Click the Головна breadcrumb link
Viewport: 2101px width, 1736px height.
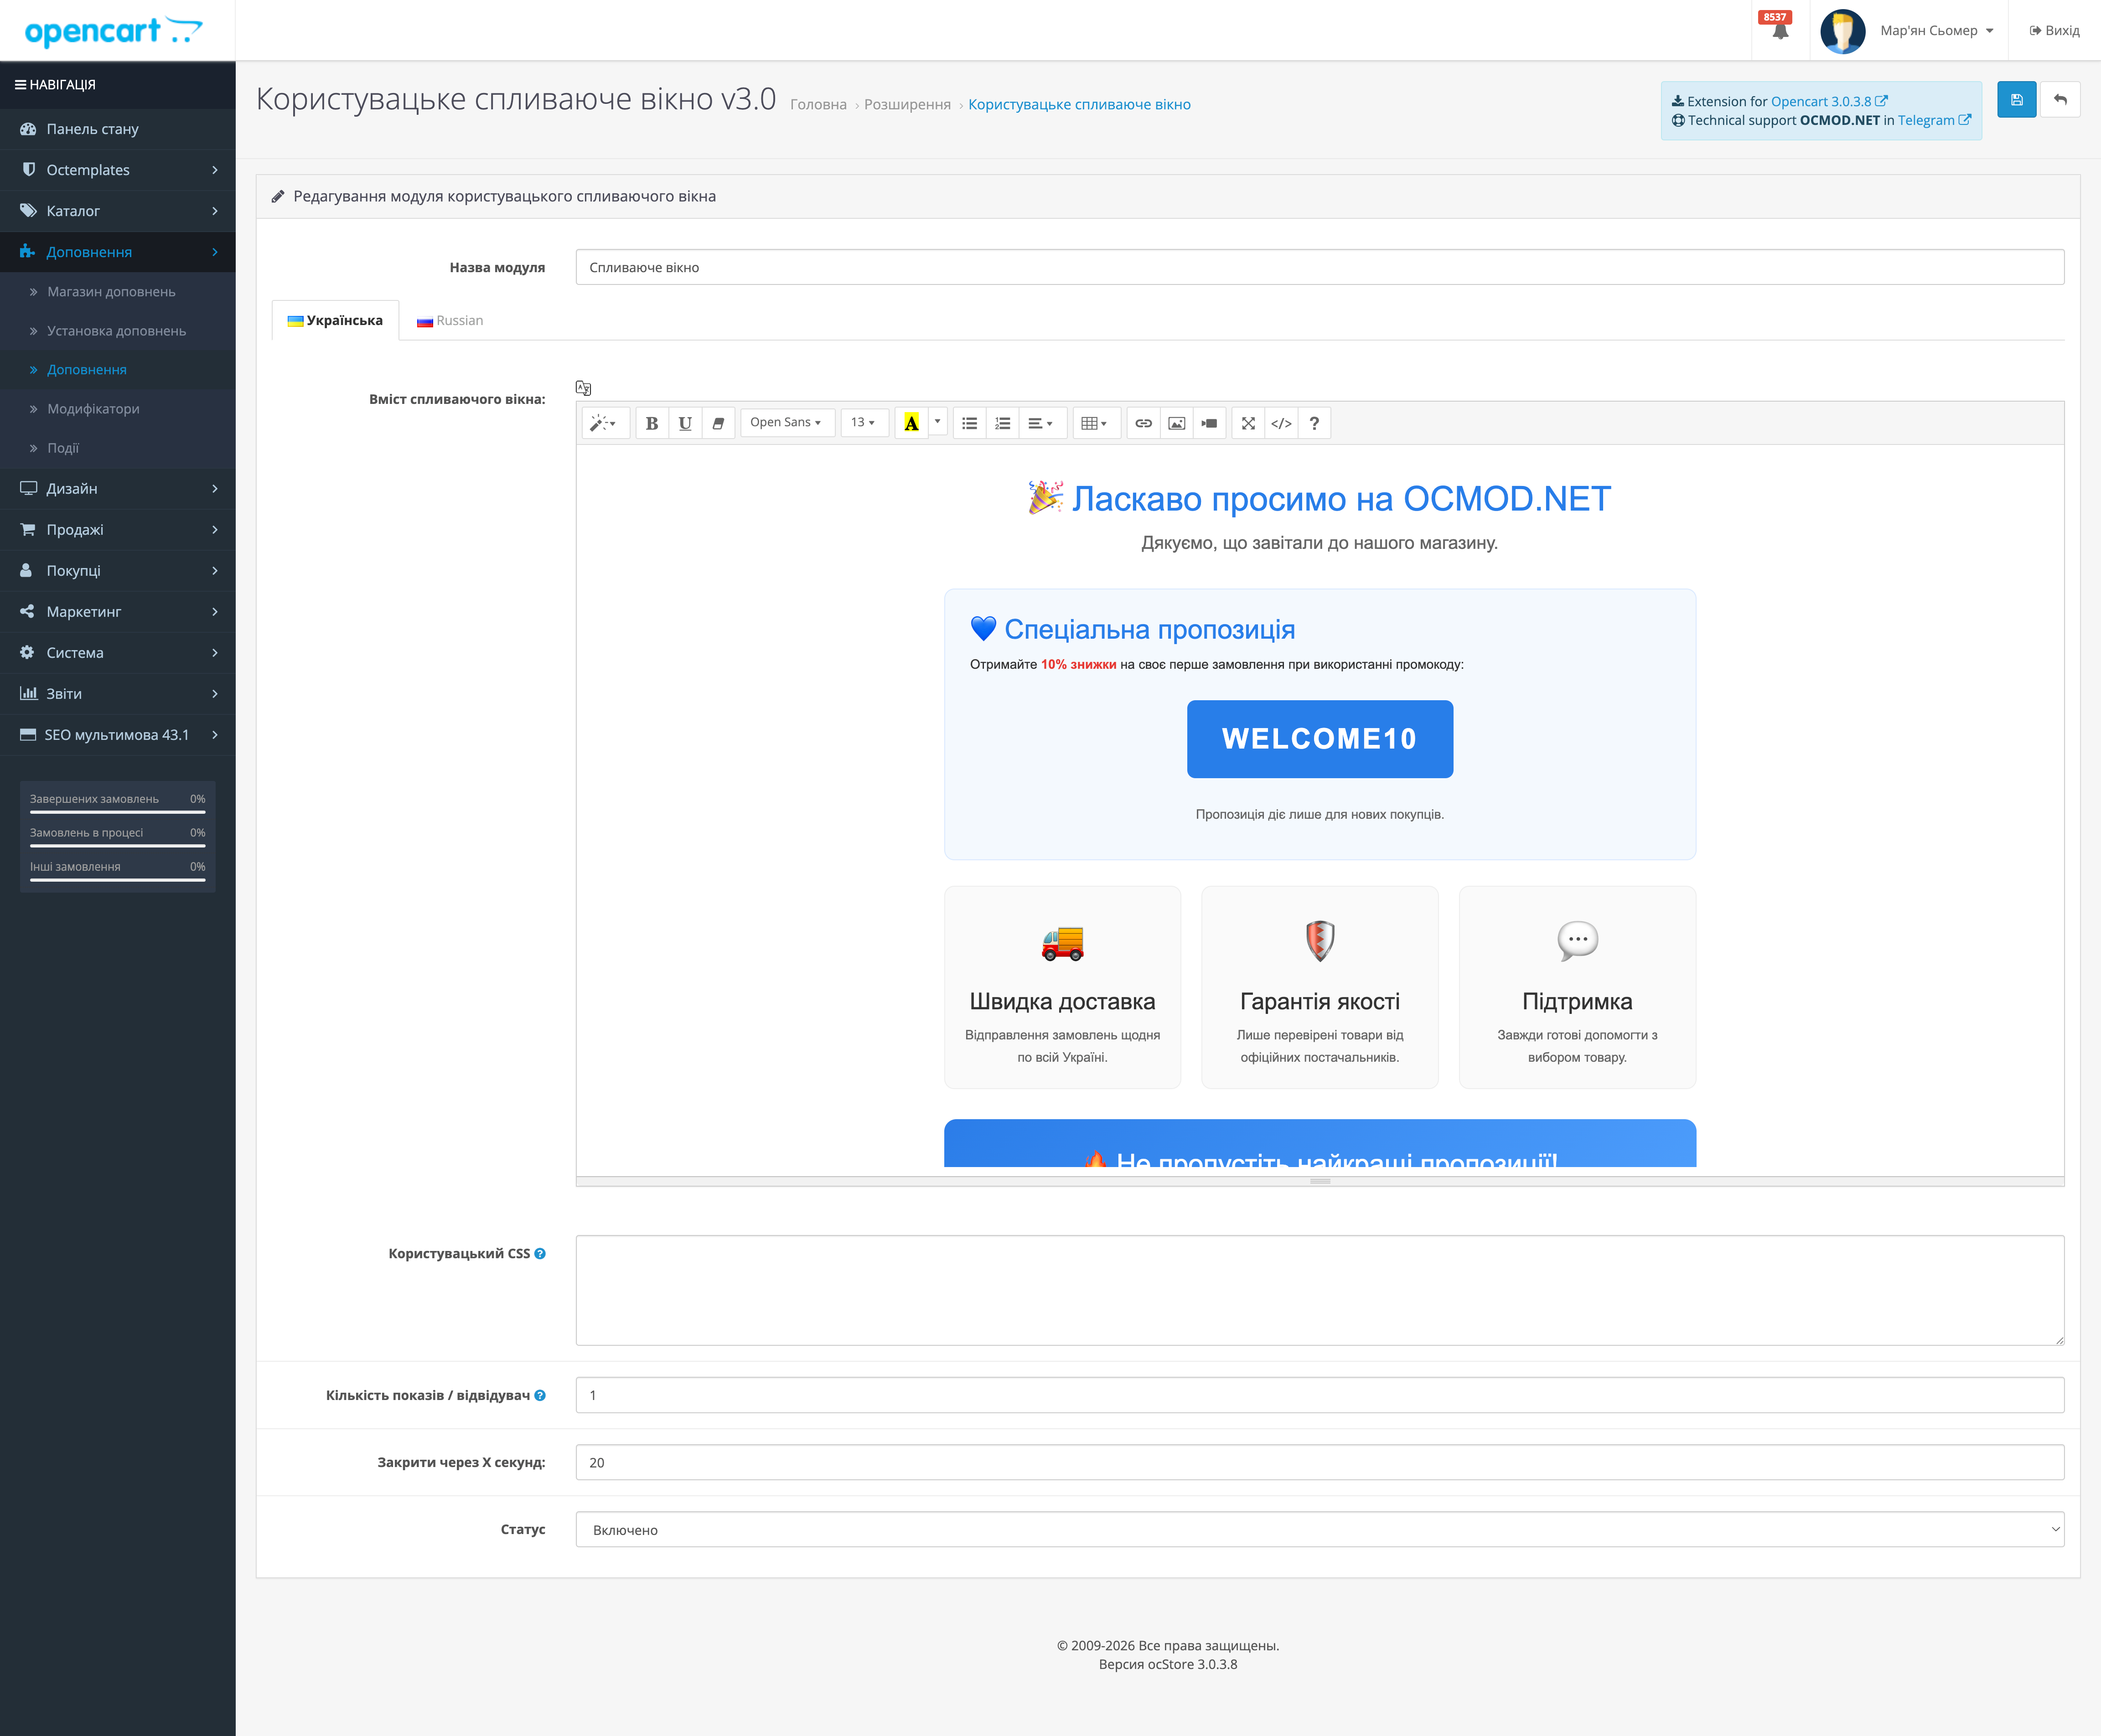818,104
